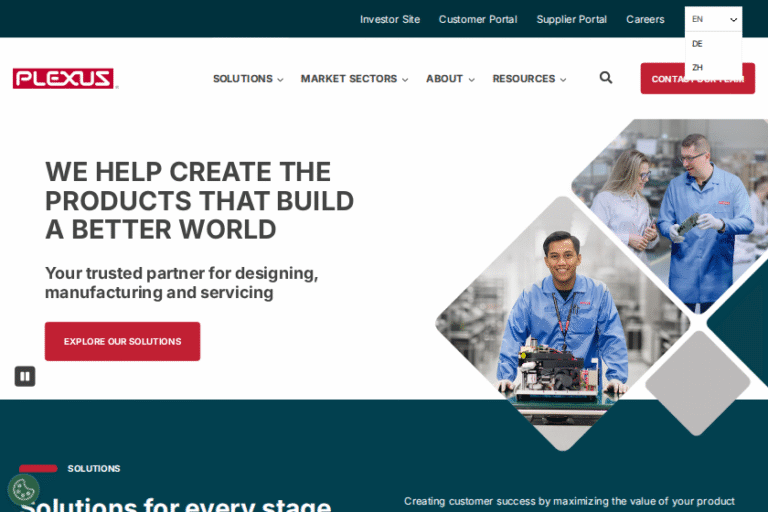This screenshot has height=512, width=768.
Task: Pause the hero carousel slideshow
Action: point(25,376)
